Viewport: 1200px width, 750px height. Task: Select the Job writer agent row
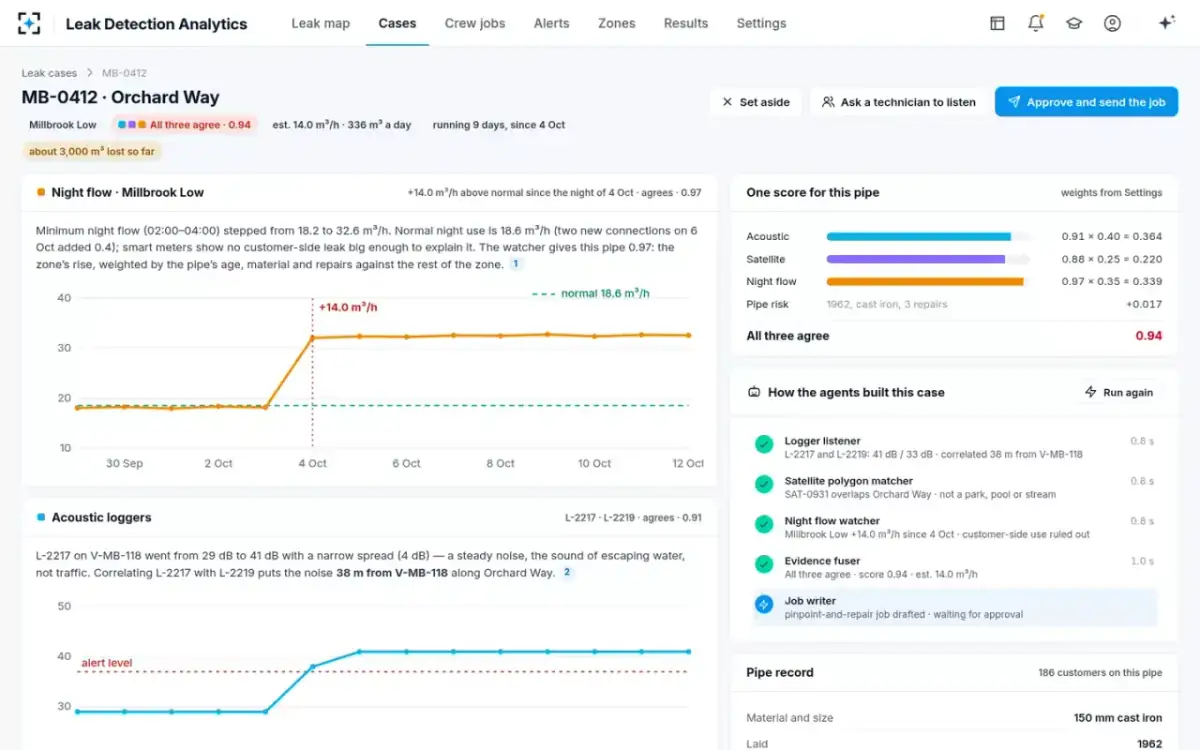click(x=952, y=607)
